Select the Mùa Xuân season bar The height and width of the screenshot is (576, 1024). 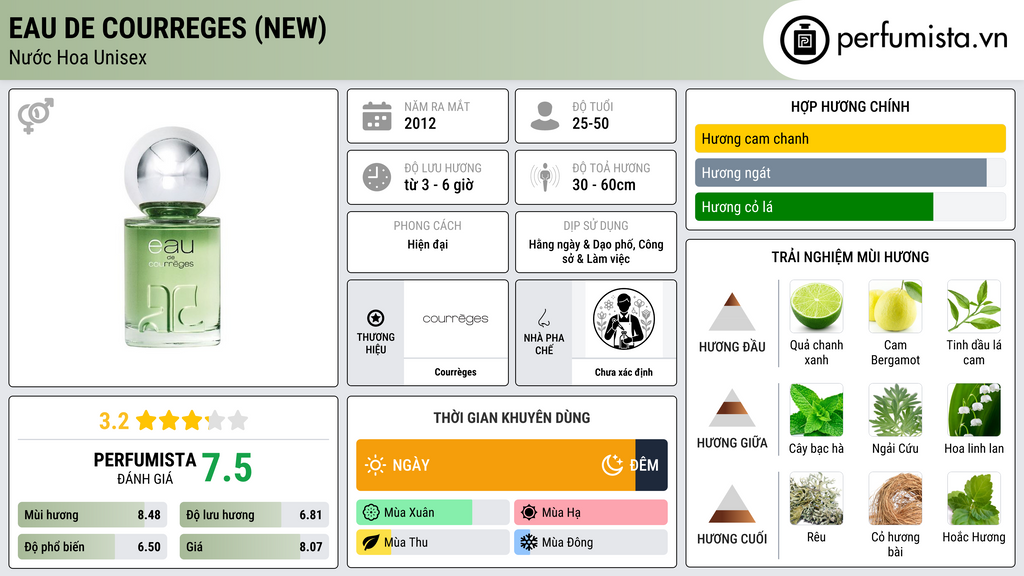(433, 513)
